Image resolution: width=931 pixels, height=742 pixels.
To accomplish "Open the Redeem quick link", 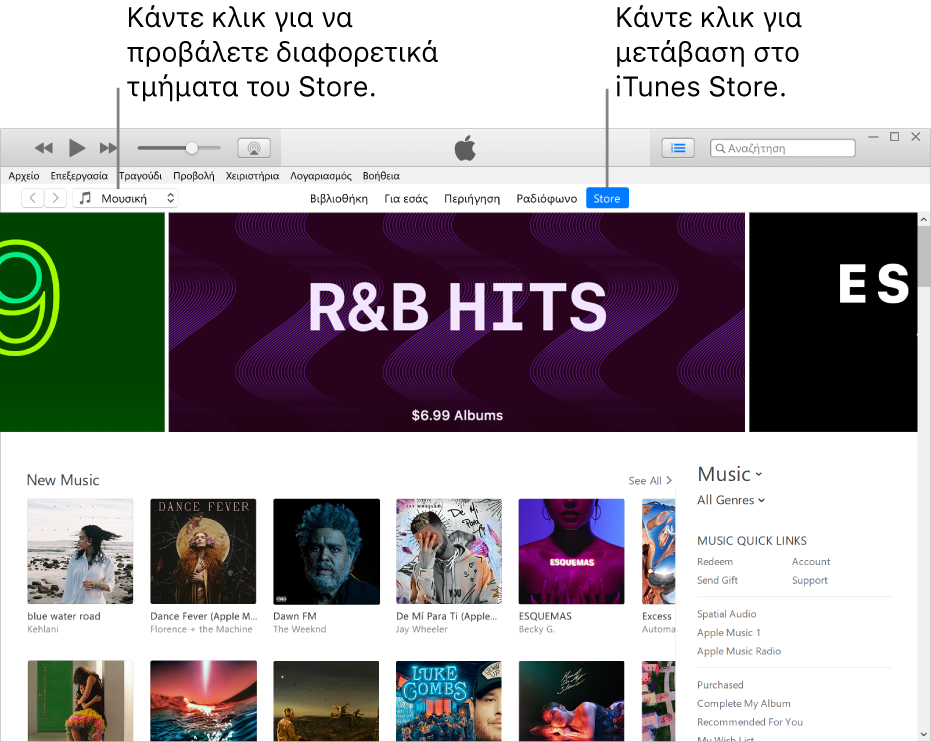I will pos(714,561).
